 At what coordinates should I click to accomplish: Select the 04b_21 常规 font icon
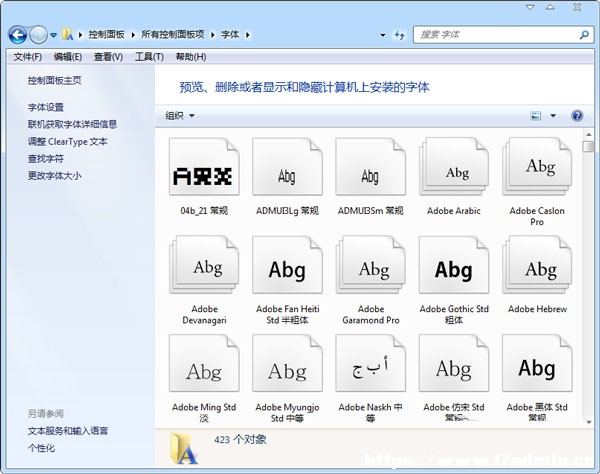[204, 167]
